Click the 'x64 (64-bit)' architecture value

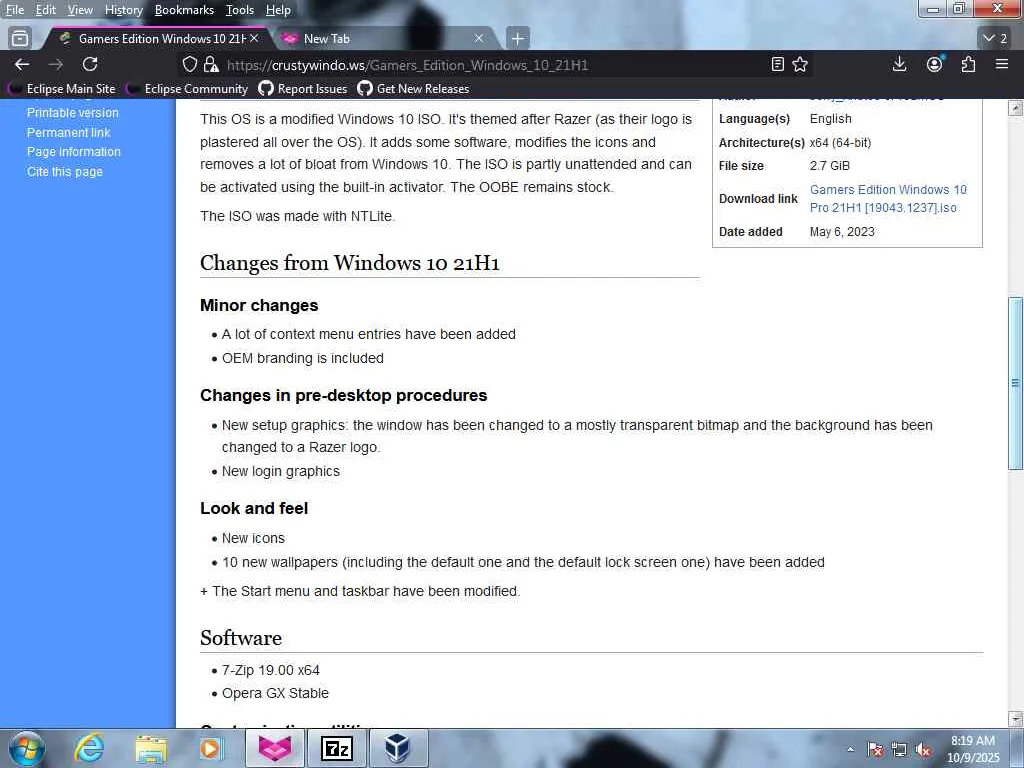click(840, 142)
